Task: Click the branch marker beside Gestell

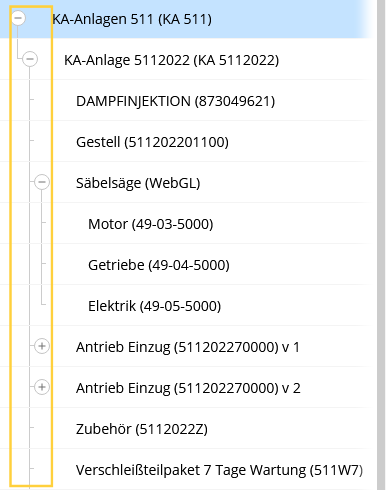Action: (x=32, y=141)
